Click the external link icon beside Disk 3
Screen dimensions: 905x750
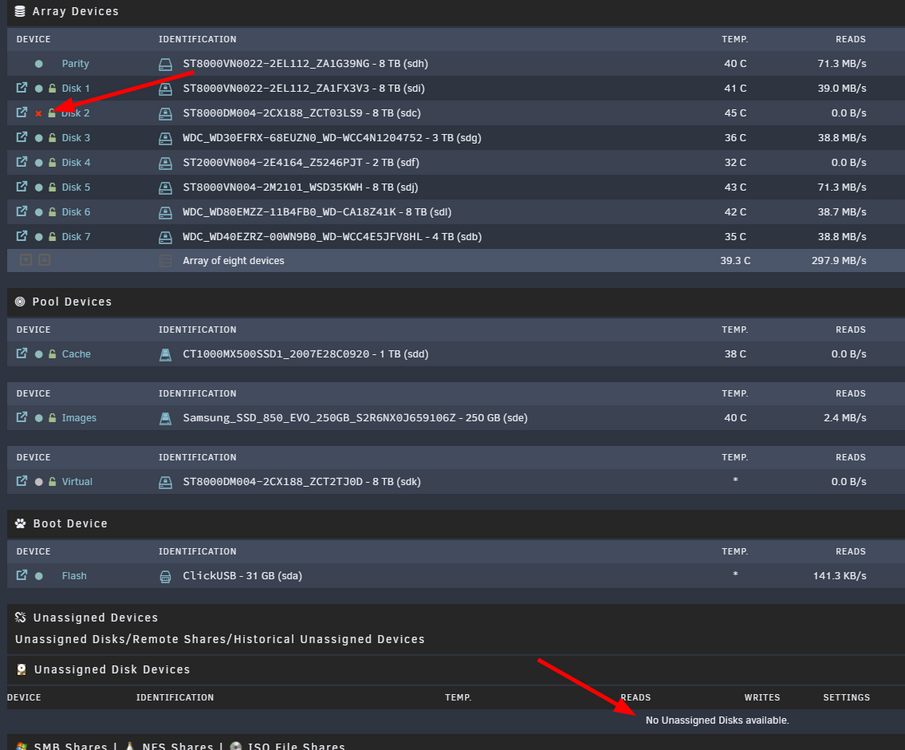[21, 137]
